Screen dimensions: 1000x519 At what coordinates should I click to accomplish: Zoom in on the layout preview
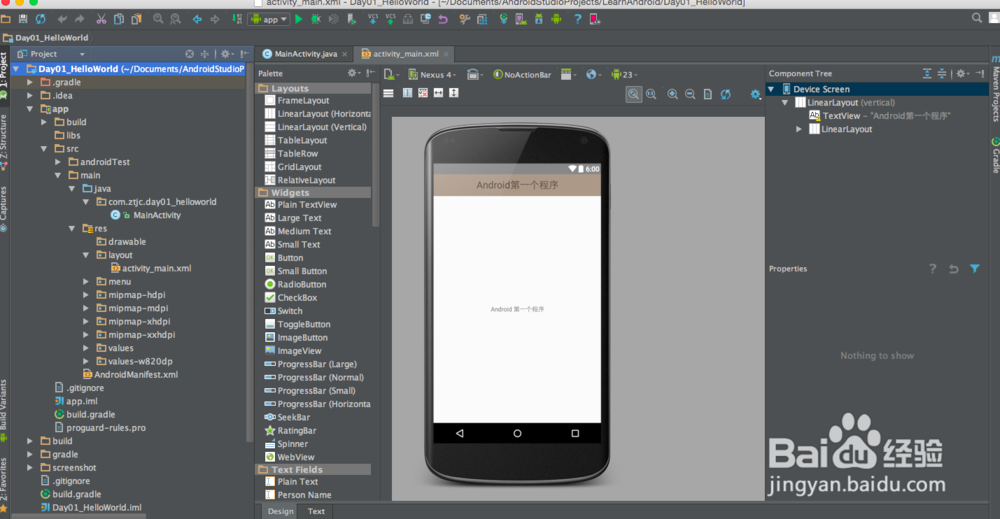pos(672,94)
